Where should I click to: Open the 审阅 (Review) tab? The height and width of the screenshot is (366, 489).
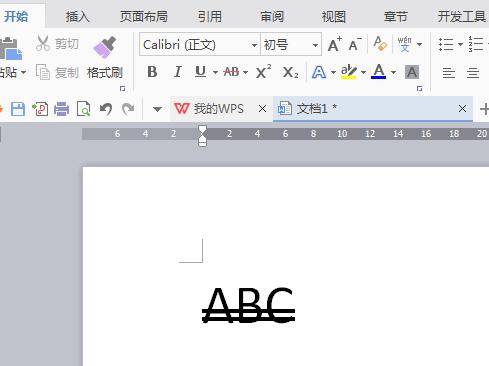(x=272, y=16)
